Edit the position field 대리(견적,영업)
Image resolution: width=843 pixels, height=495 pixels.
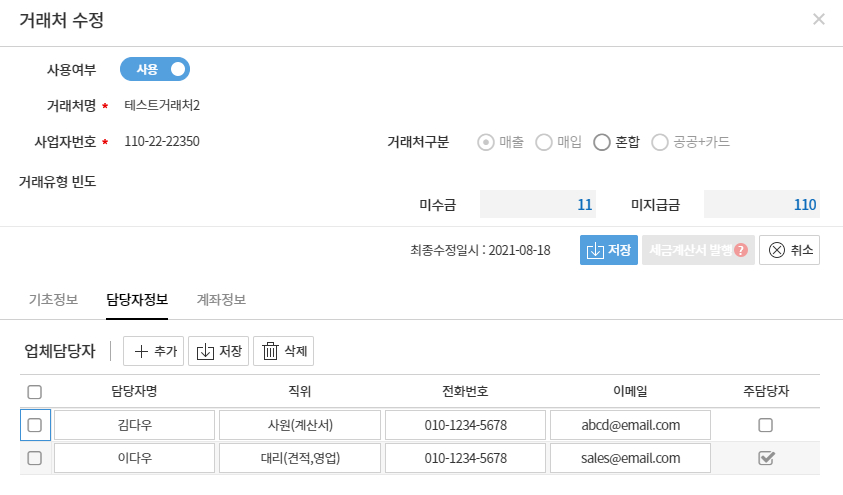(x=300, y=458)
